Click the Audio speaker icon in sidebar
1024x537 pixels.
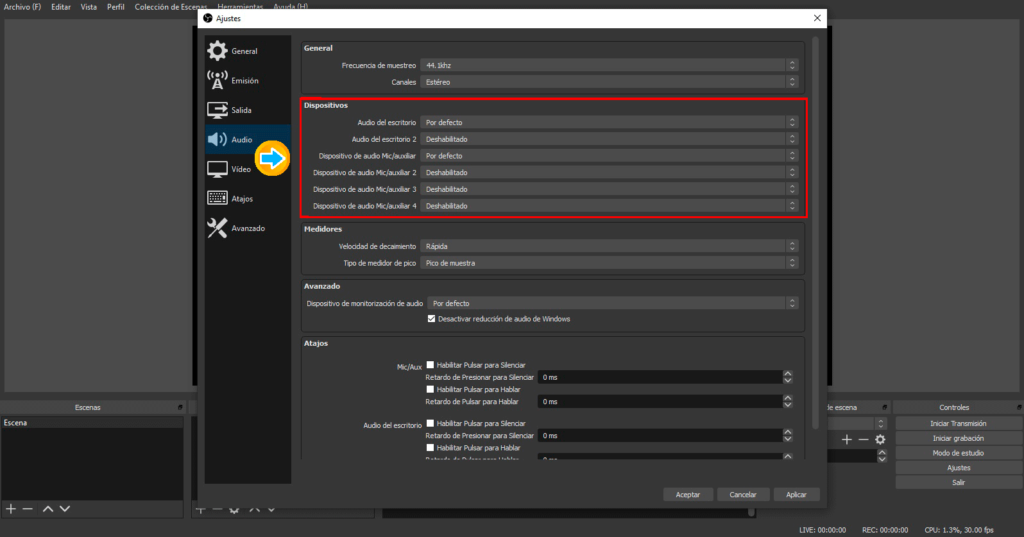pyautogui.click(x=217, y=140)
